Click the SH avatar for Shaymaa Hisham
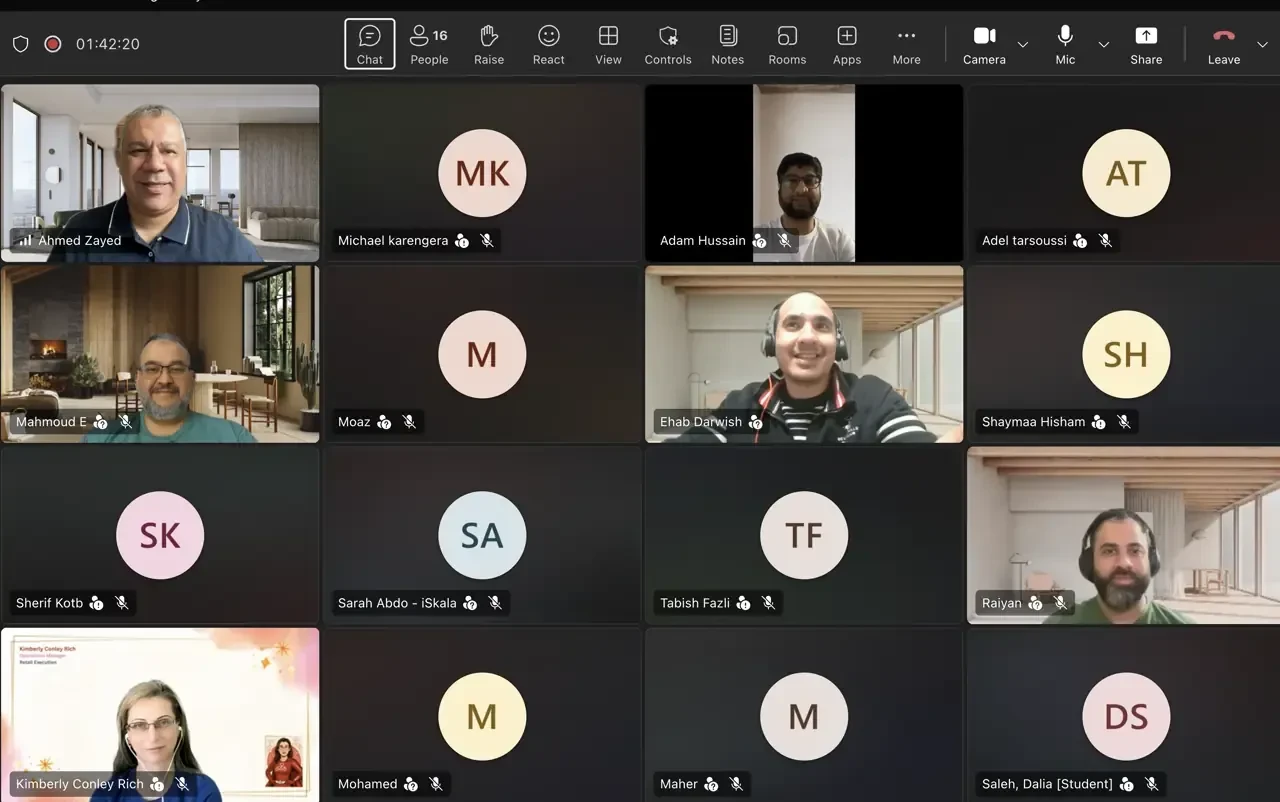Screen dimensions: 1280x802 coord(1126,354)
